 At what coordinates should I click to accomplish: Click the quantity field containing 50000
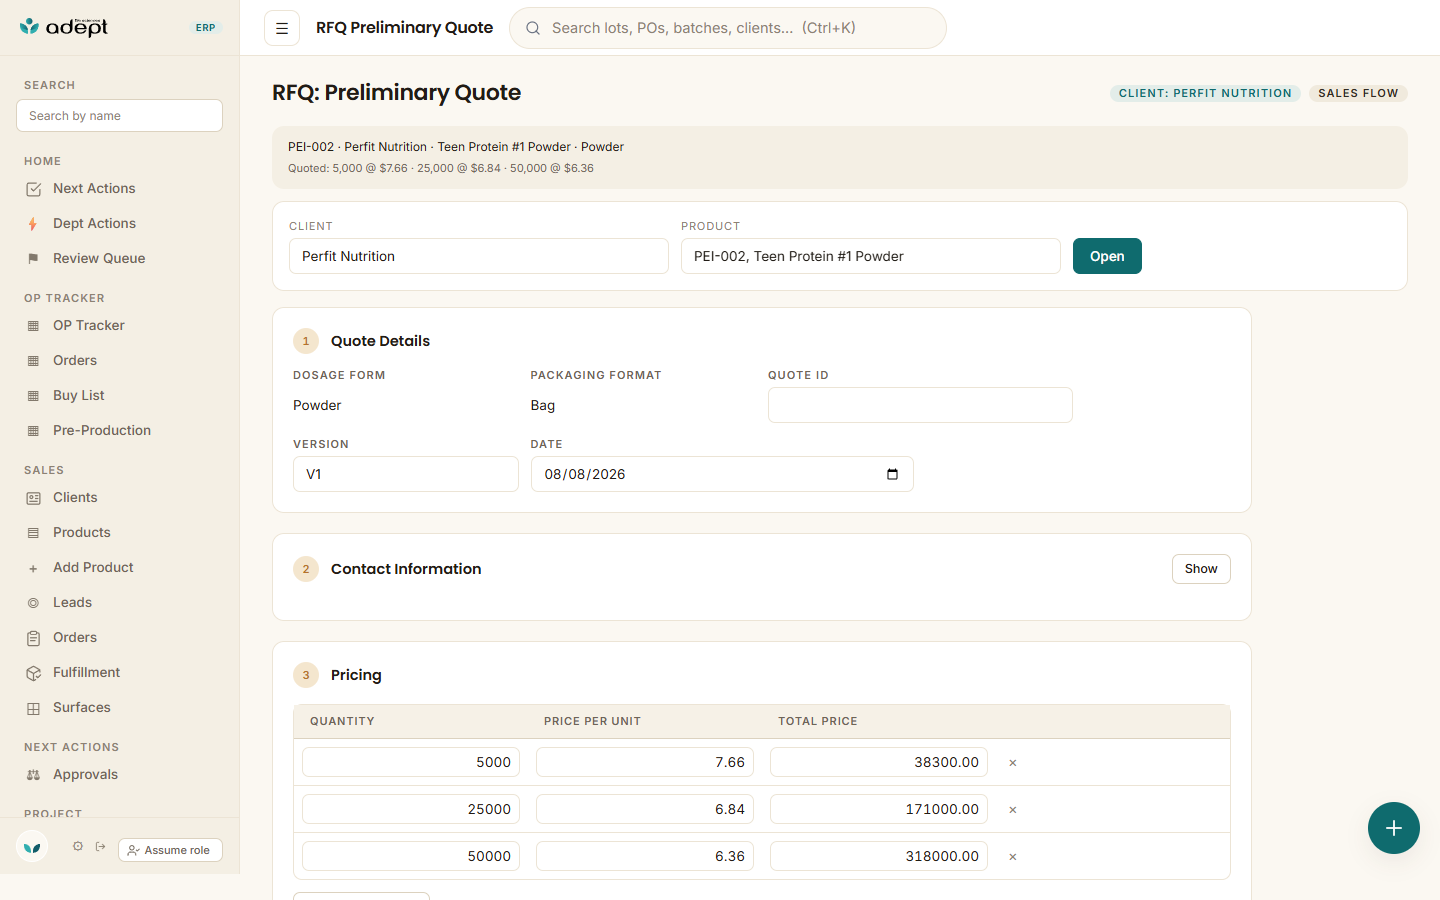411,856
